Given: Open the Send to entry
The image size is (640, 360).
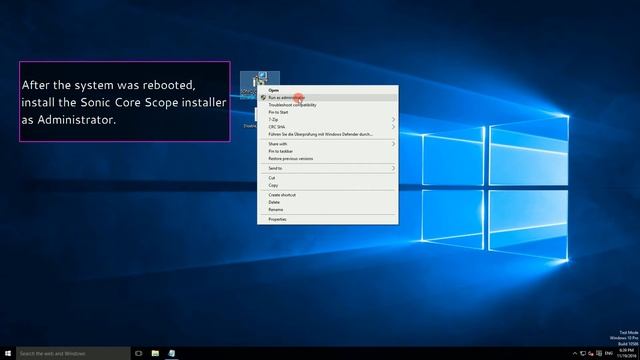Looking at the screenshot, I should (x=328, y=169).
